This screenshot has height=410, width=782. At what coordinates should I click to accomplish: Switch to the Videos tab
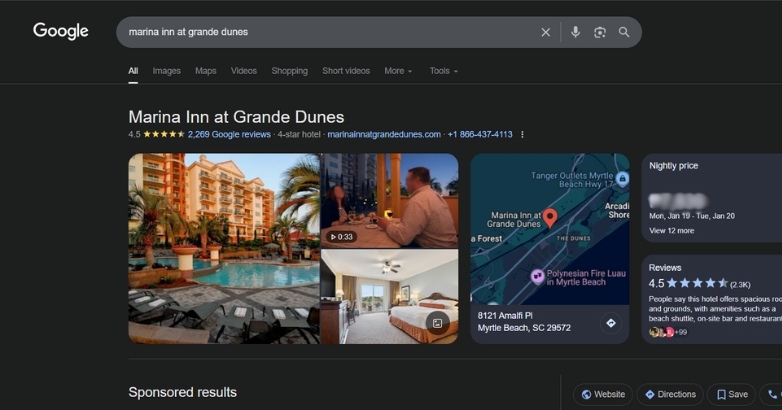244,71
